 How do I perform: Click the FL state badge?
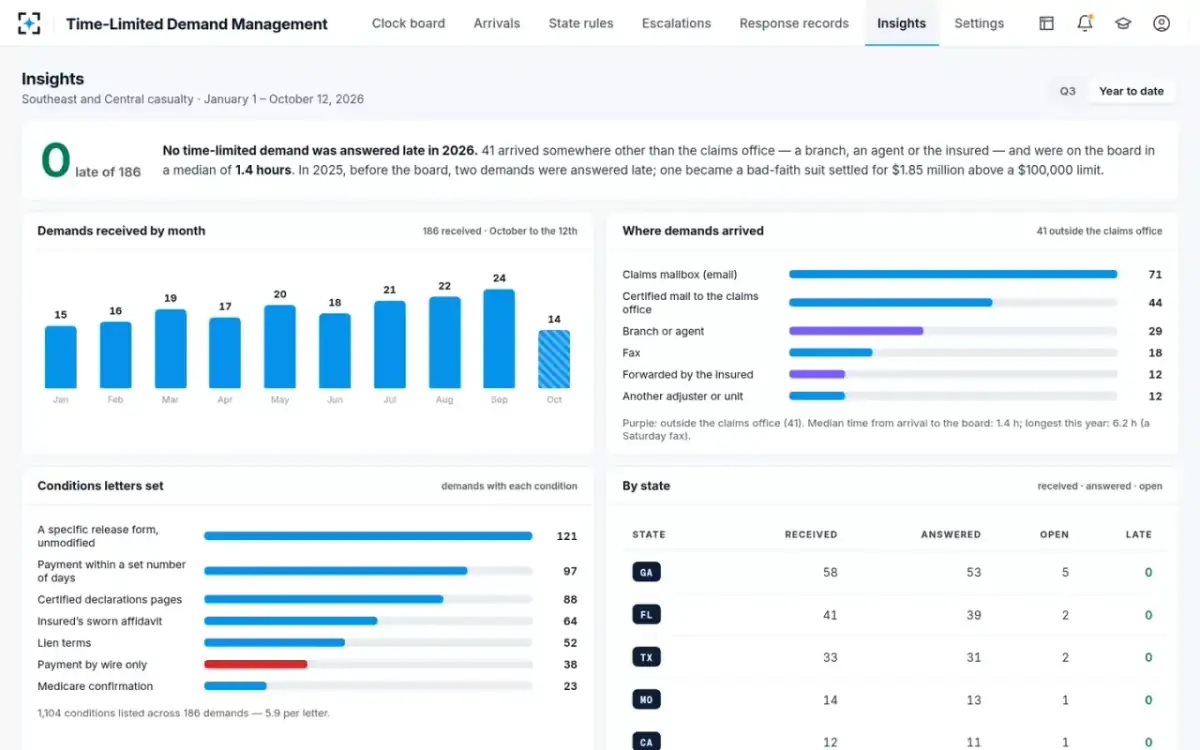click(x=646, y=615)
